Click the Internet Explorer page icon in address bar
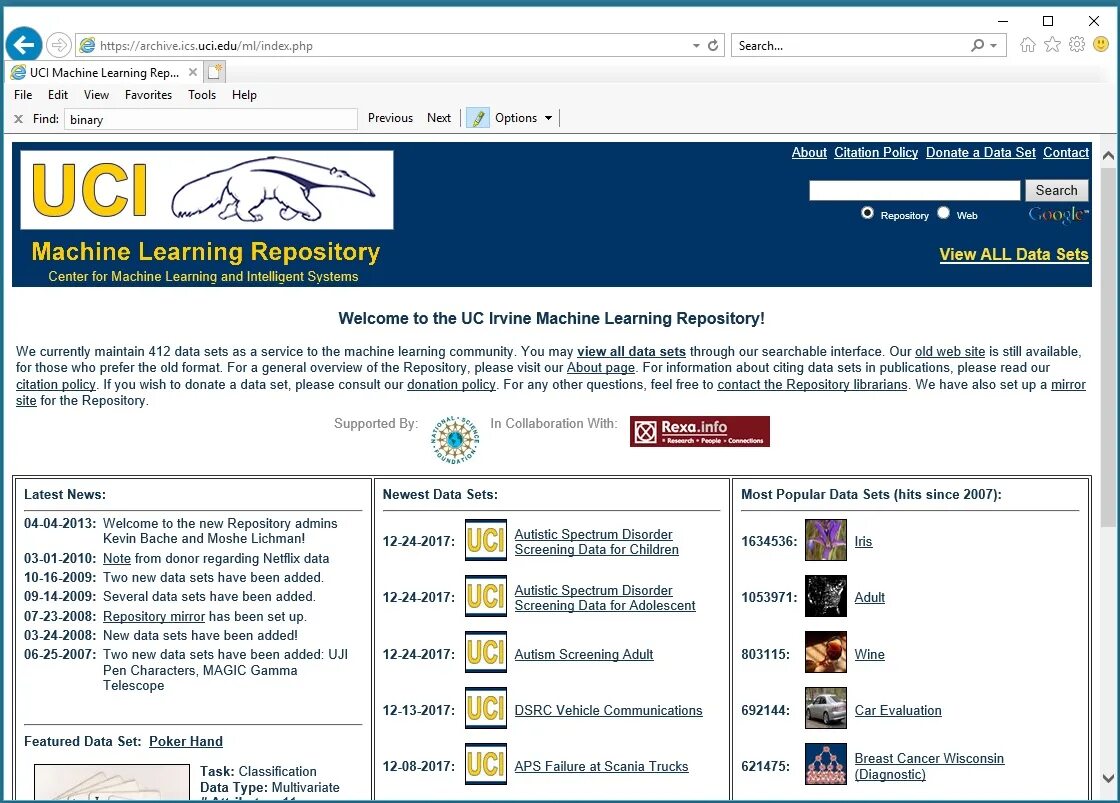The image size is (1120, 803). [87, 45]
